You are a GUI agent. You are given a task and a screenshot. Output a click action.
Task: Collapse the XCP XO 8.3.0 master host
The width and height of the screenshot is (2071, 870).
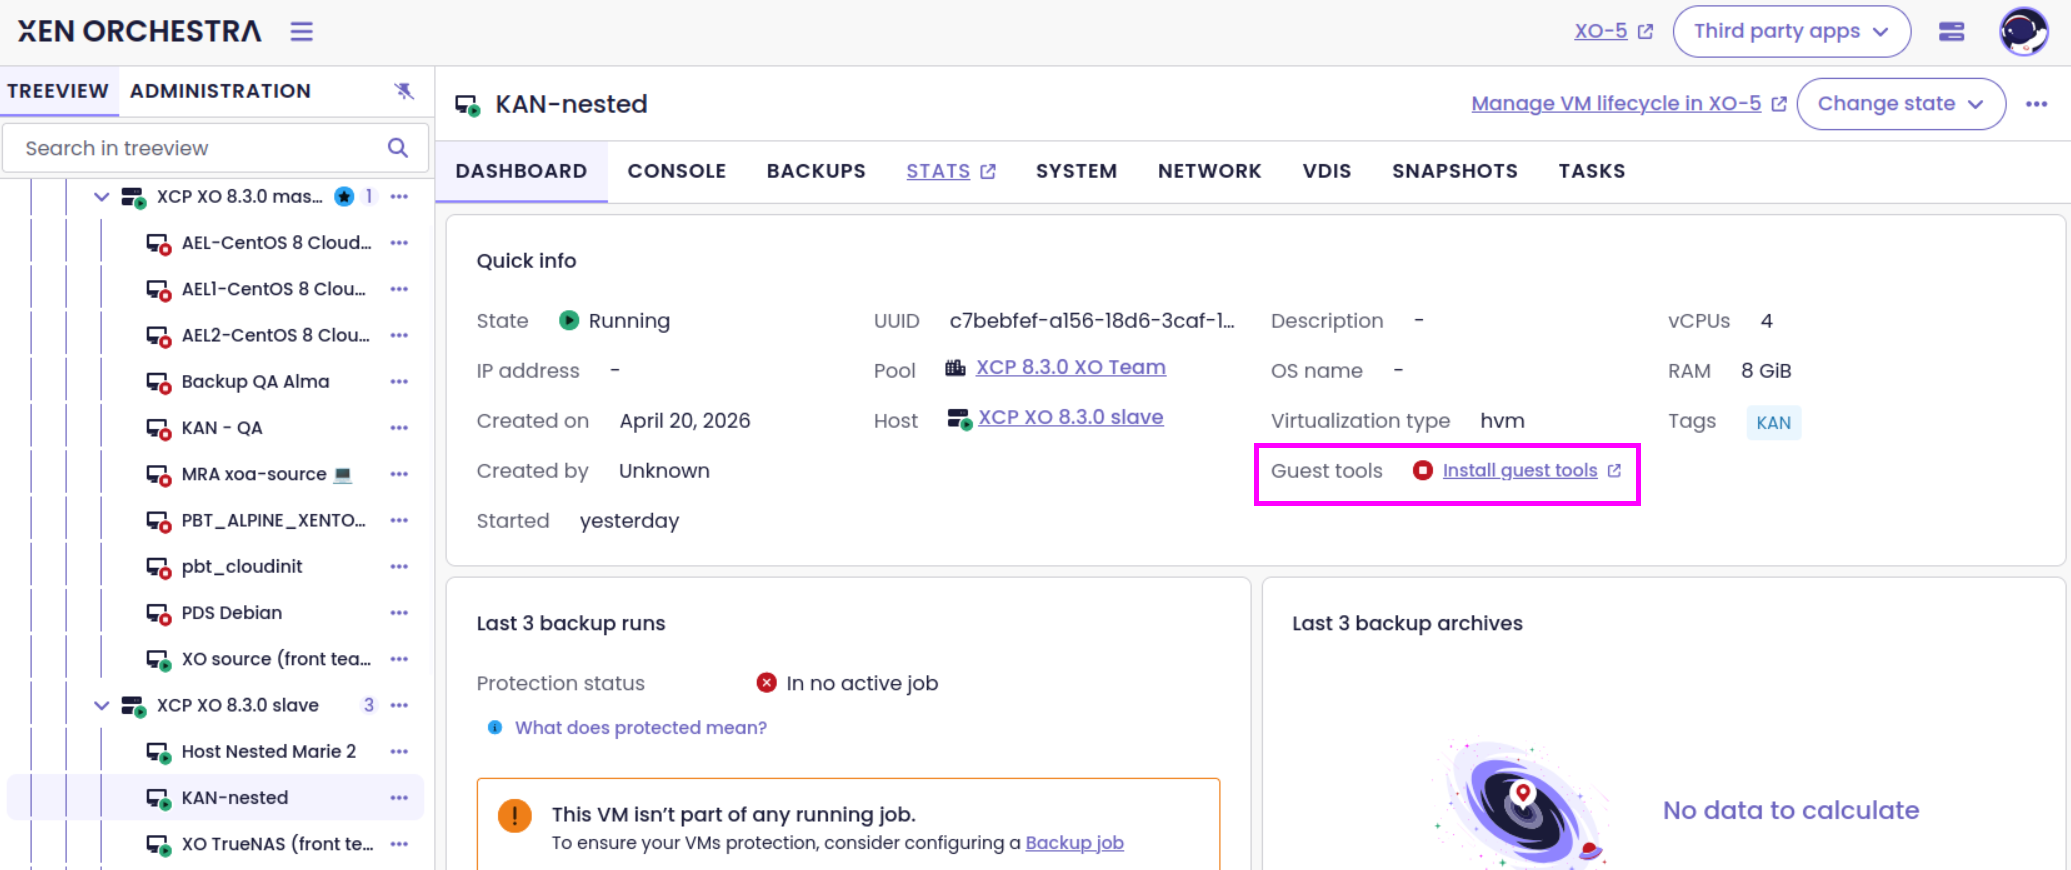point(101,197)
